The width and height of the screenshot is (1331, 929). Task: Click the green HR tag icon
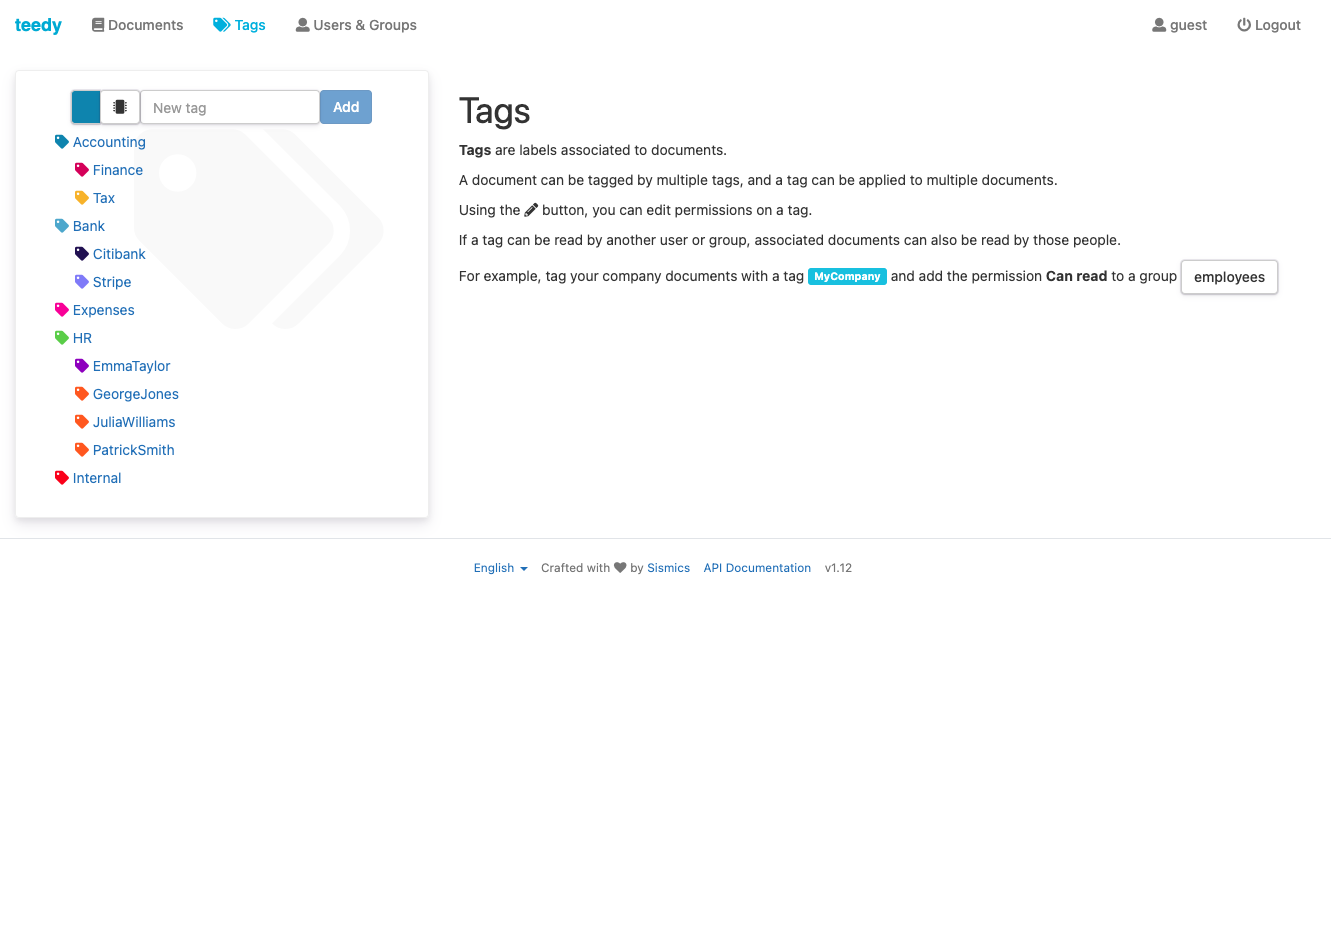click(62, 338)
